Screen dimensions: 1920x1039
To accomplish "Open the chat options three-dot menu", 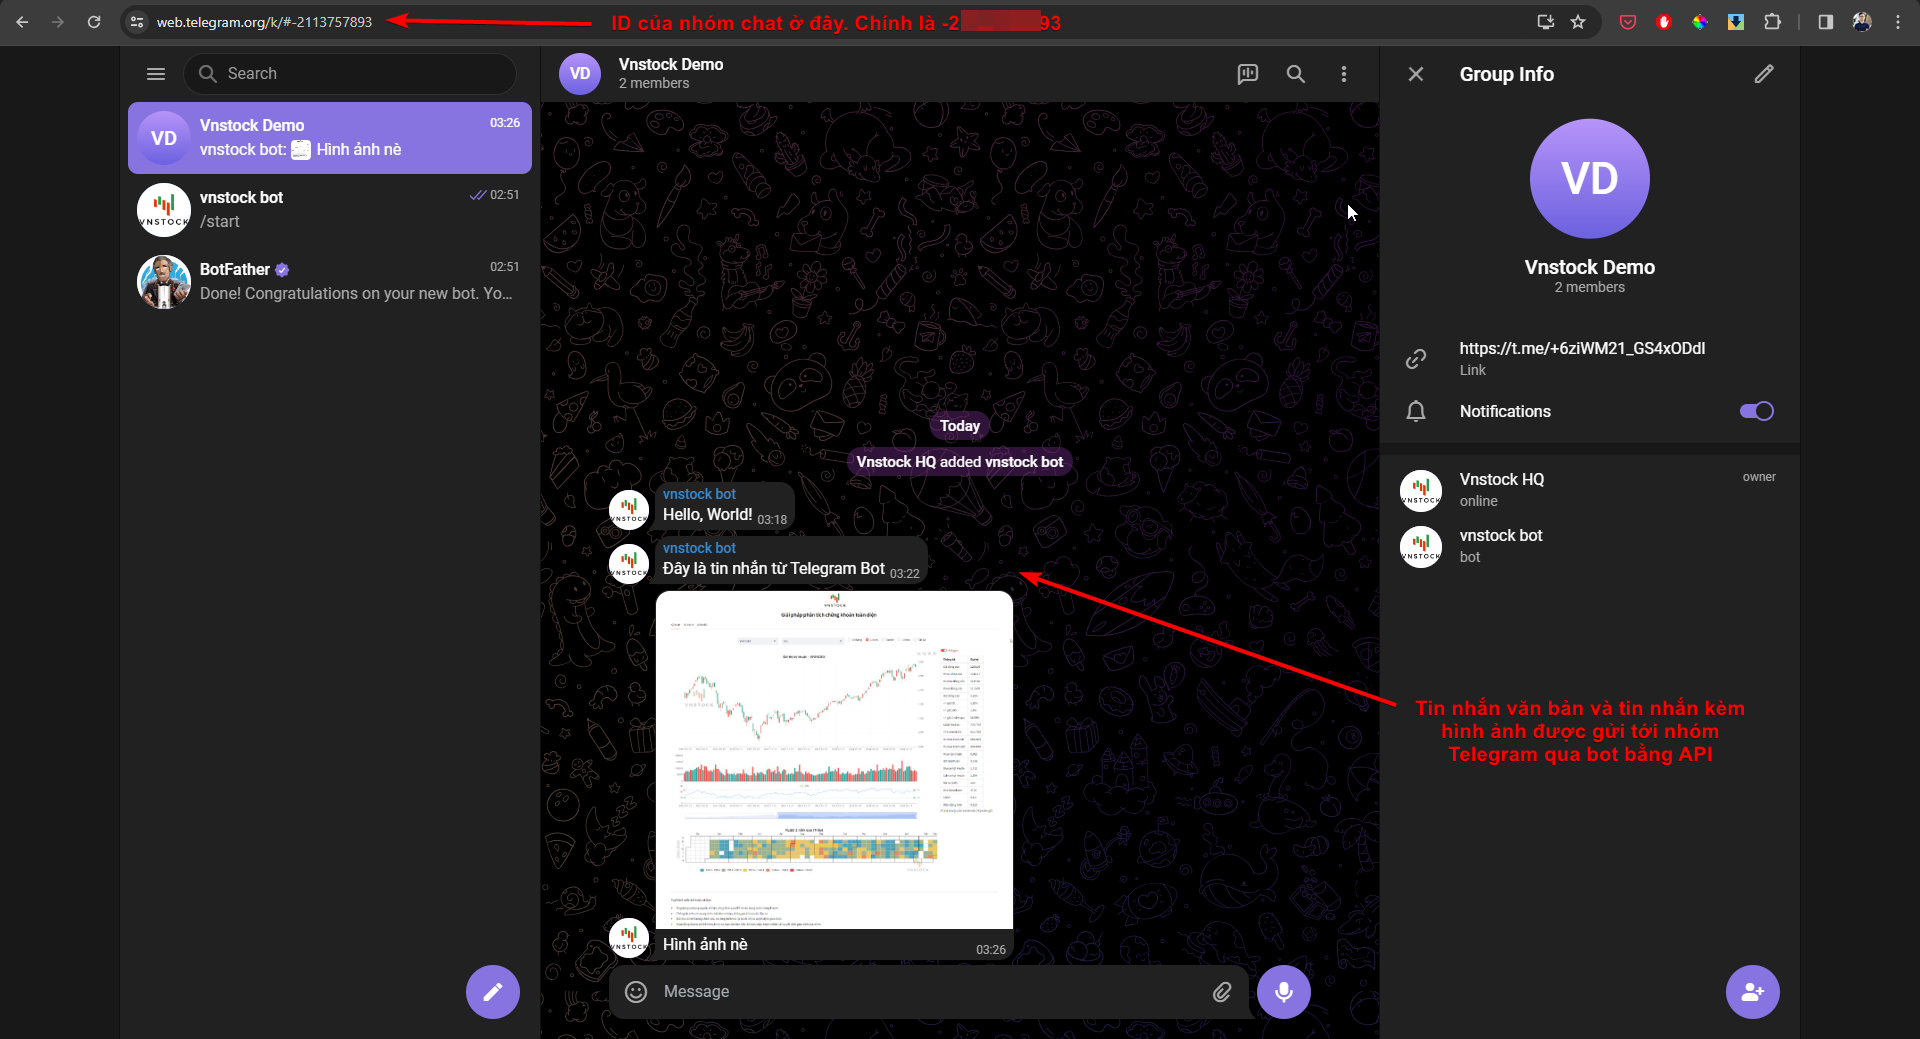I will coord(1344,74).
